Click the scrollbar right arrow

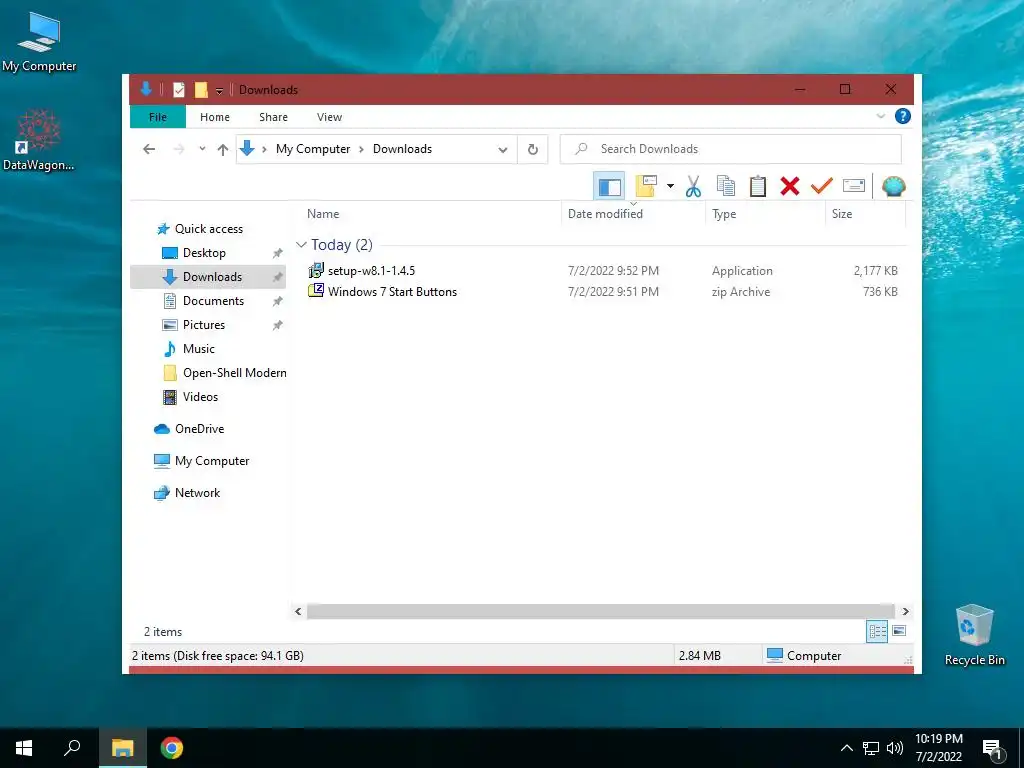905,611
